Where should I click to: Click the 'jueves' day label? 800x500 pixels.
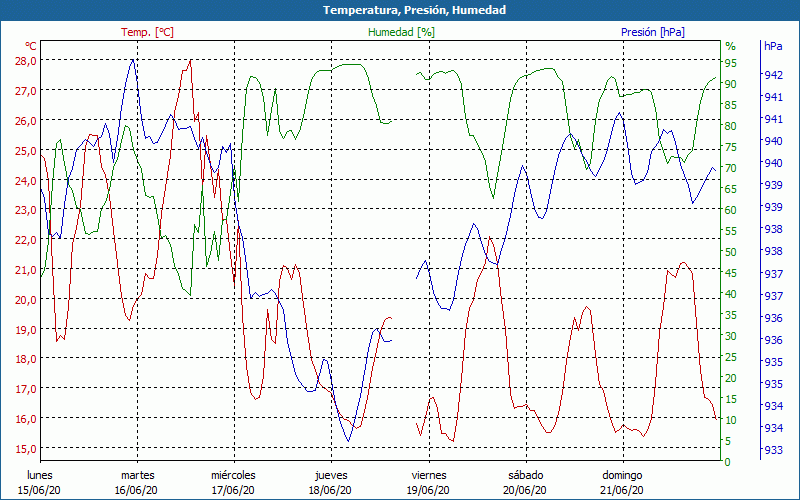point(331,475)
